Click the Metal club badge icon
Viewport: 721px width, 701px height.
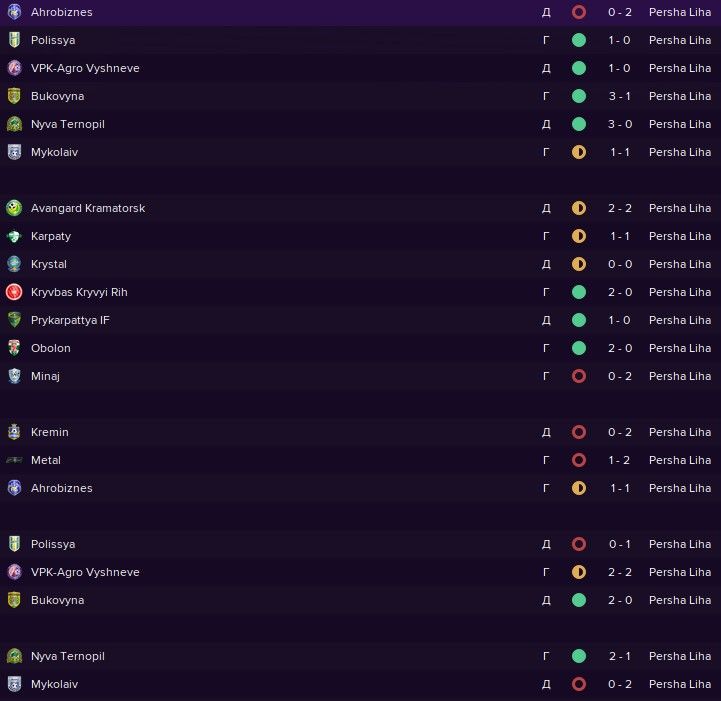click(x=14, y=460)
